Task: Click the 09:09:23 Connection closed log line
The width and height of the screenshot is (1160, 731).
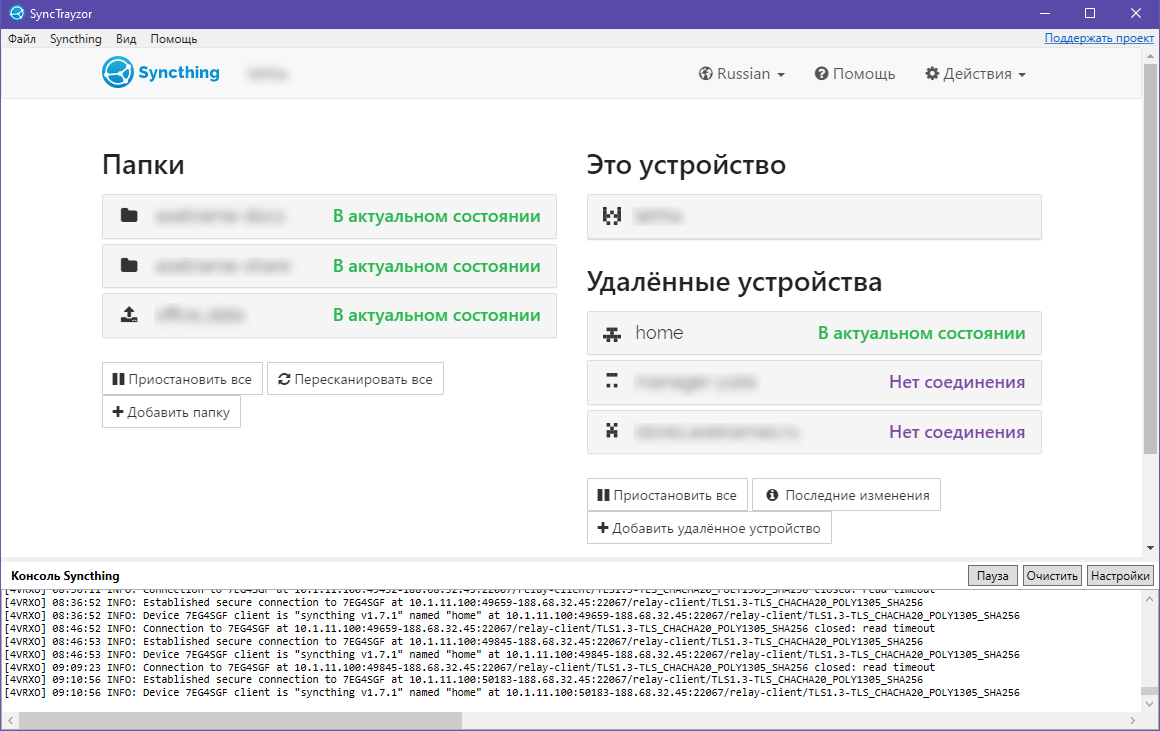Action: pos(470,667)
